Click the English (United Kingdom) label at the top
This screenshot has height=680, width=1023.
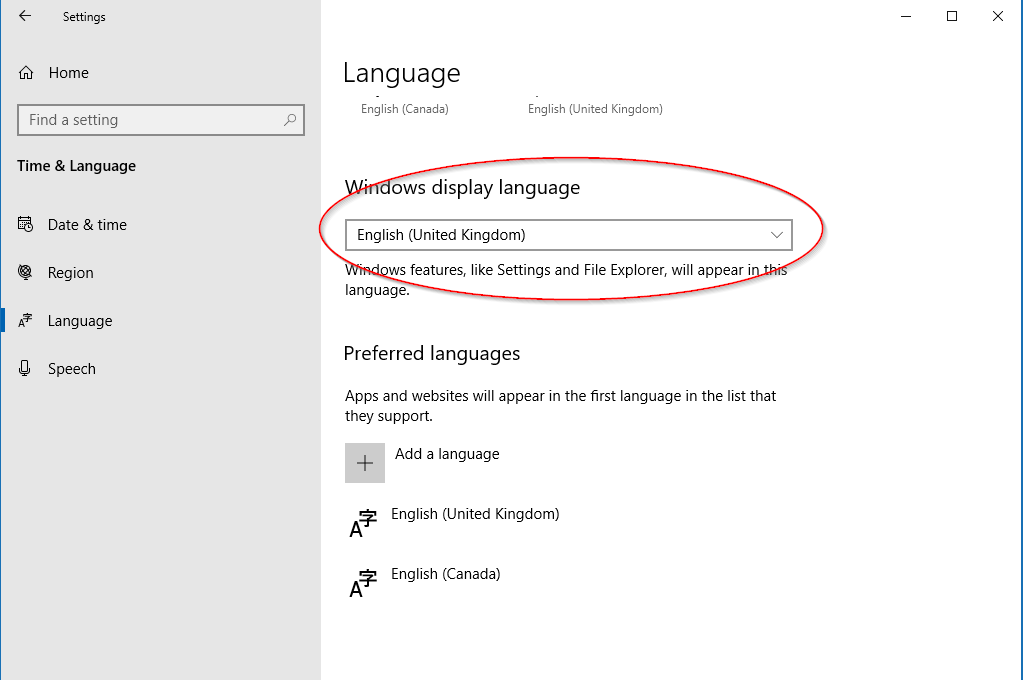tap(595, 109)
